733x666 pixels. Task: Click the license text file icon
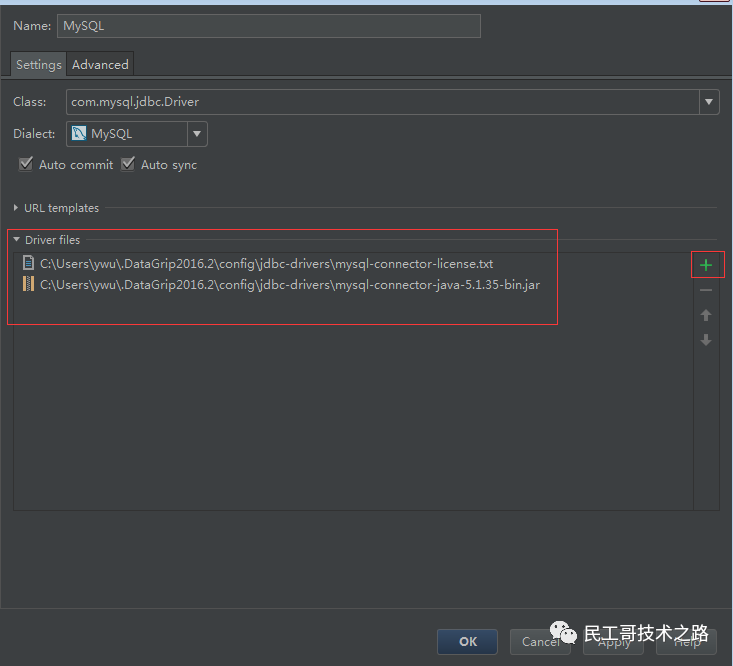click(x=29, y=263)
